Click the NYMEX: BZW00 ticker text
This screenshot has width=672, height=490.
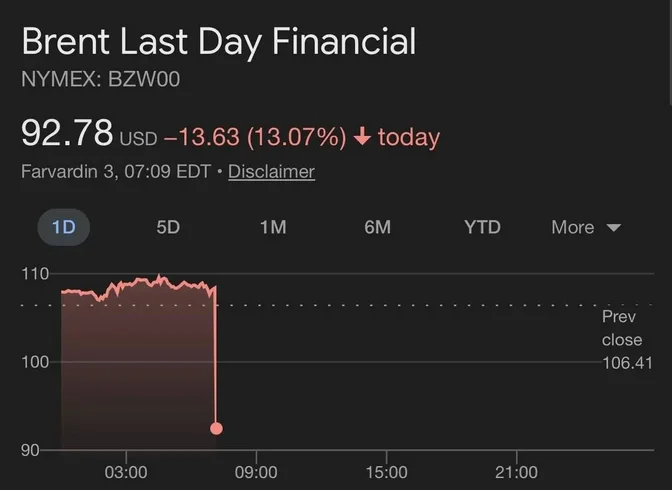[x=100, y=79]
